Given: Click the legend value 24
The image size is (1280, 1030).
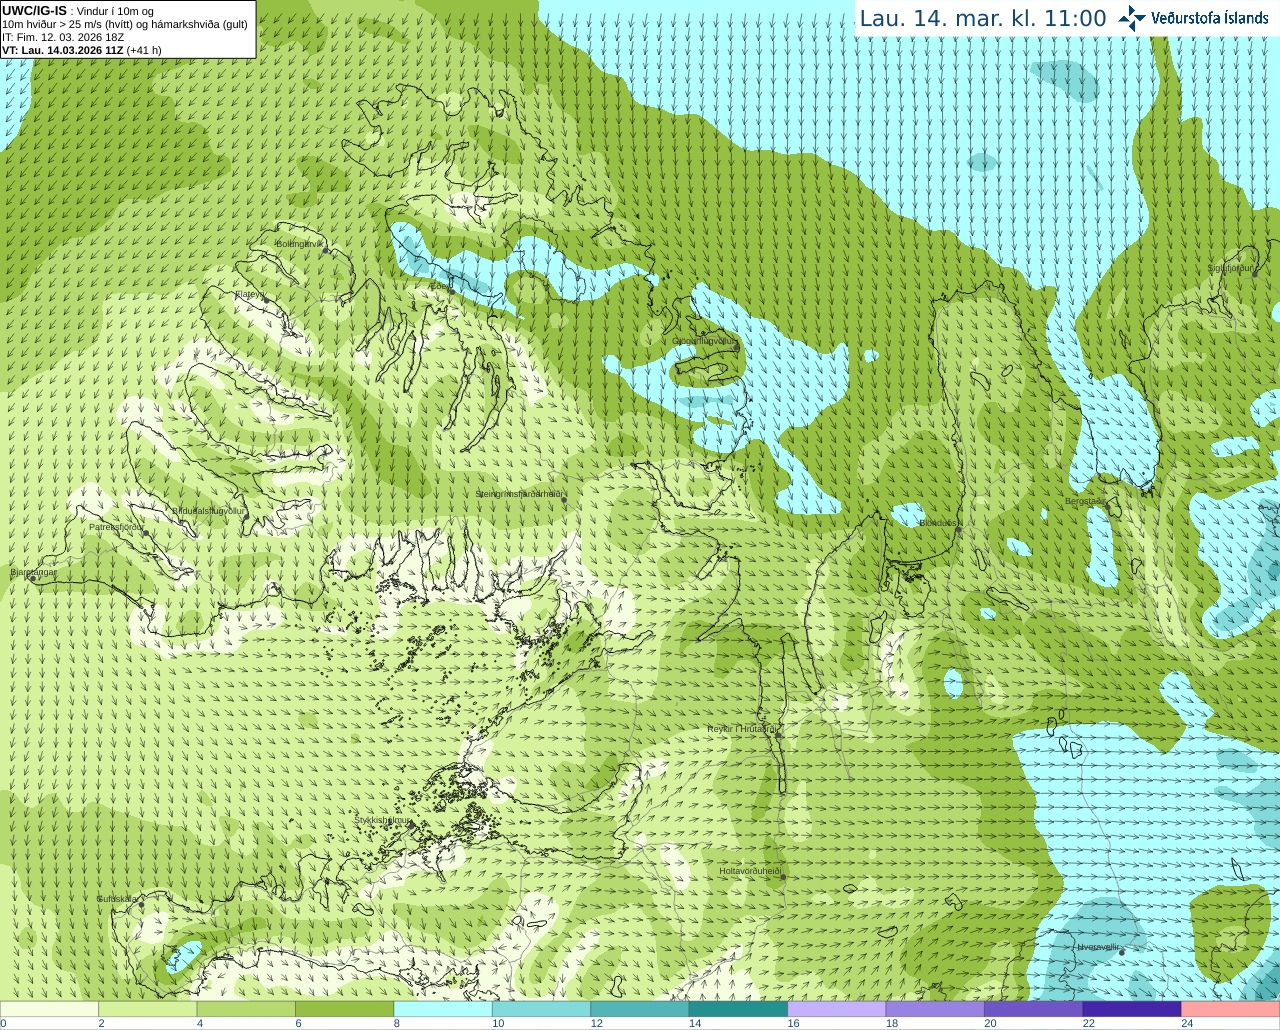Looking at the screenshot, I should coord(1187,1023).
